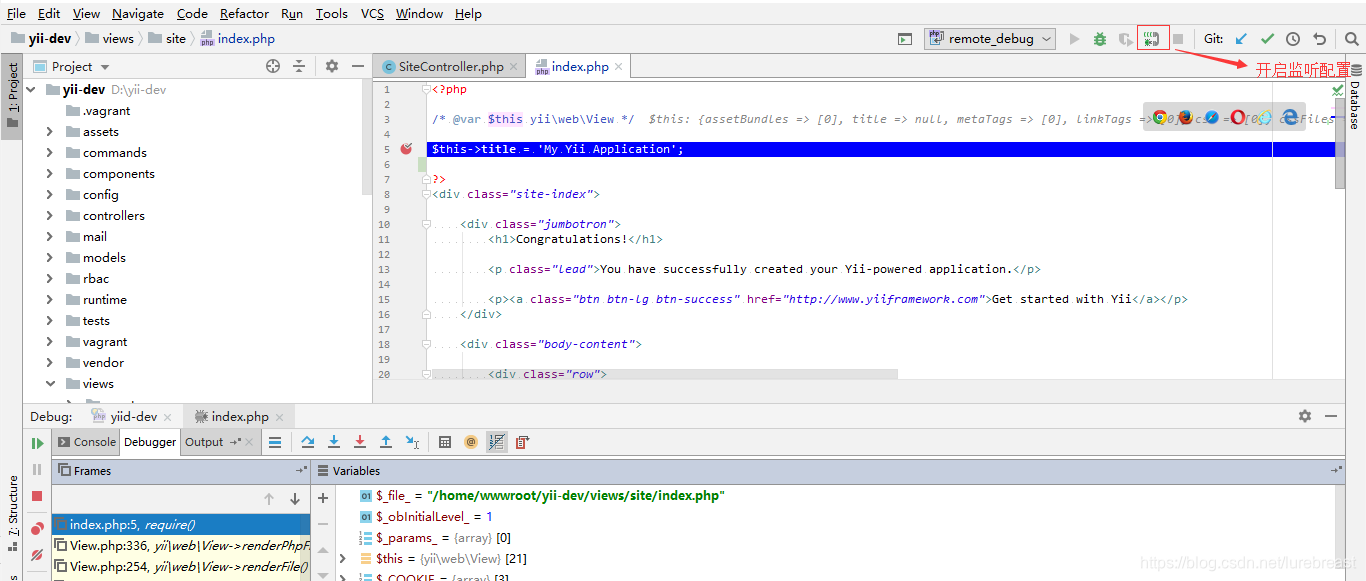Viewport: 1366px width, 581px height.
Task: Stop the debug session
Action: (x=36, y=496)
